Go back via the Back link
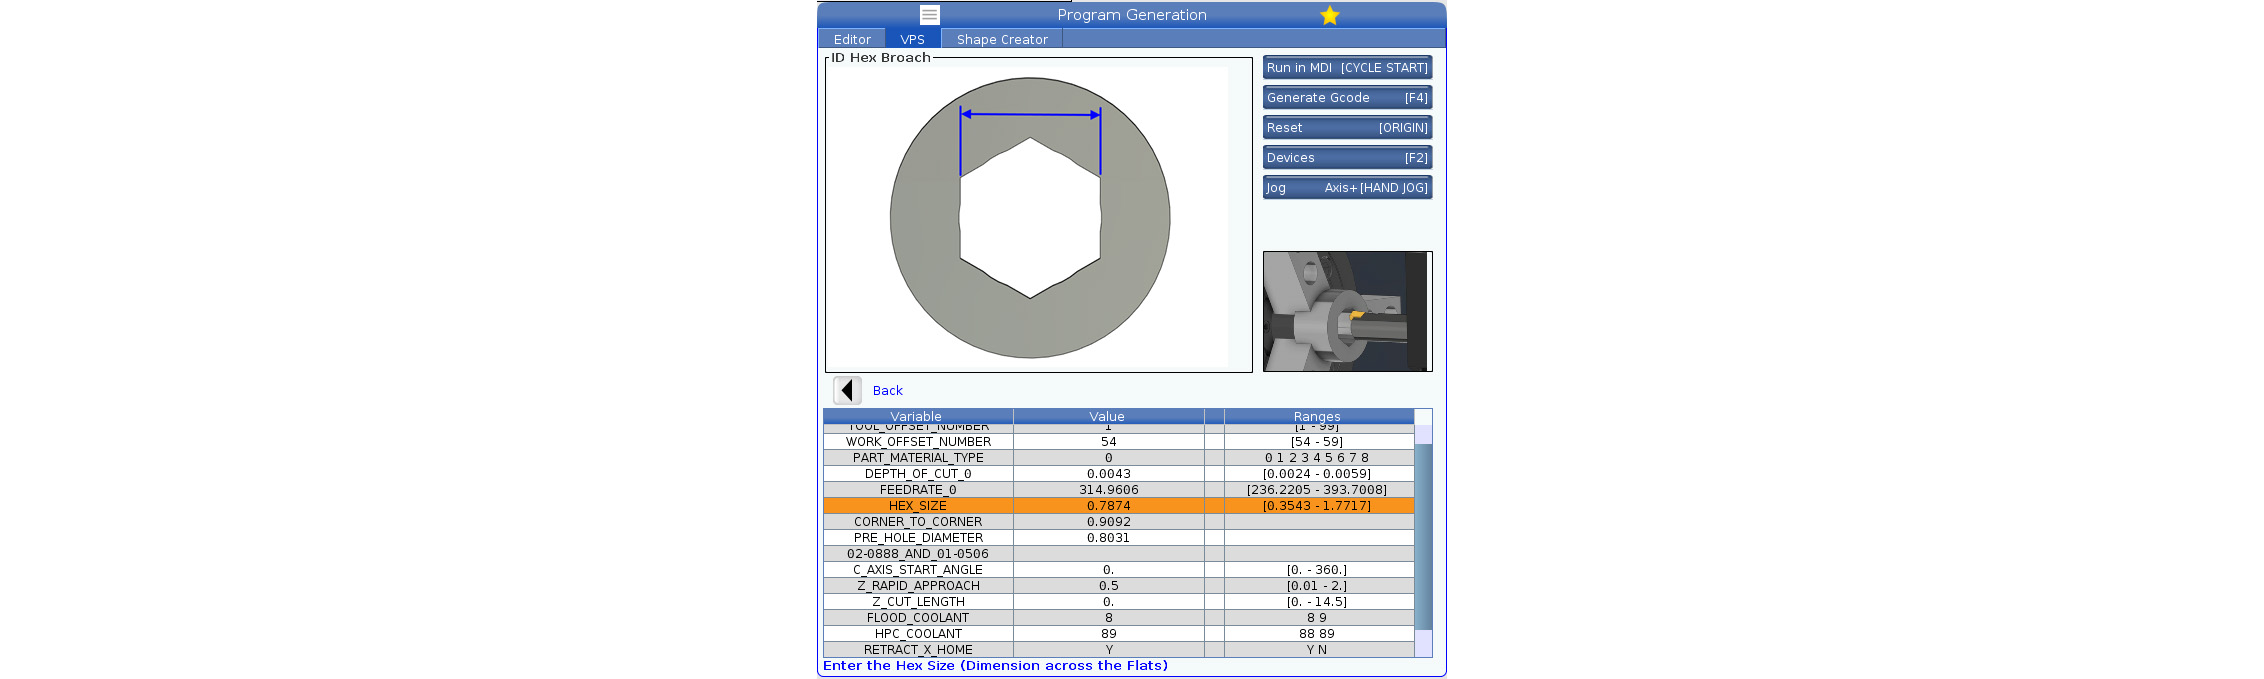The width and height of the screenshot is (2264, 679). [x=887, y=391]
